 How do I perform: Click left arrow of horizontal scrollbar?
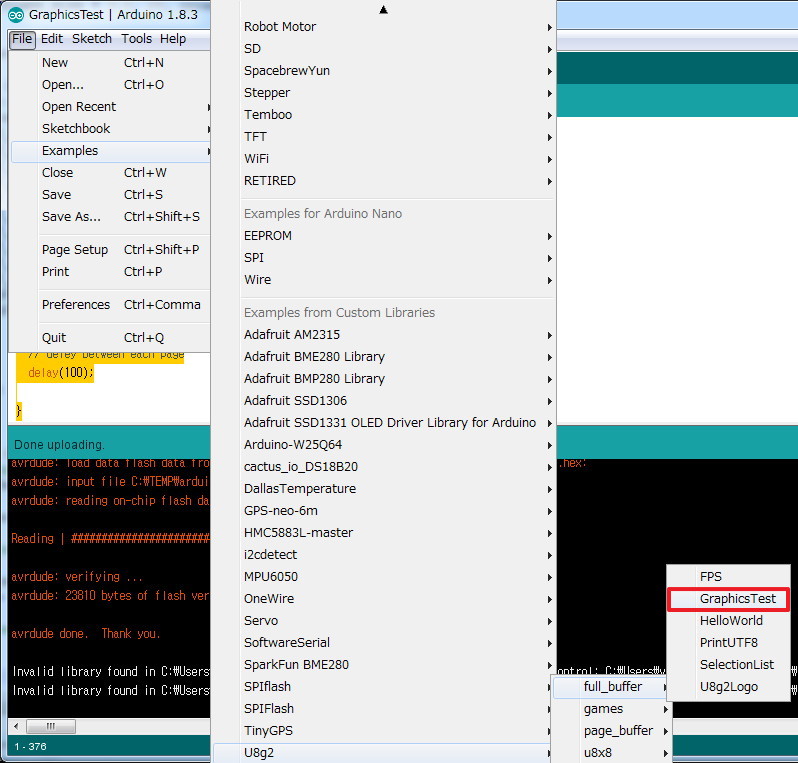point(16,726)
